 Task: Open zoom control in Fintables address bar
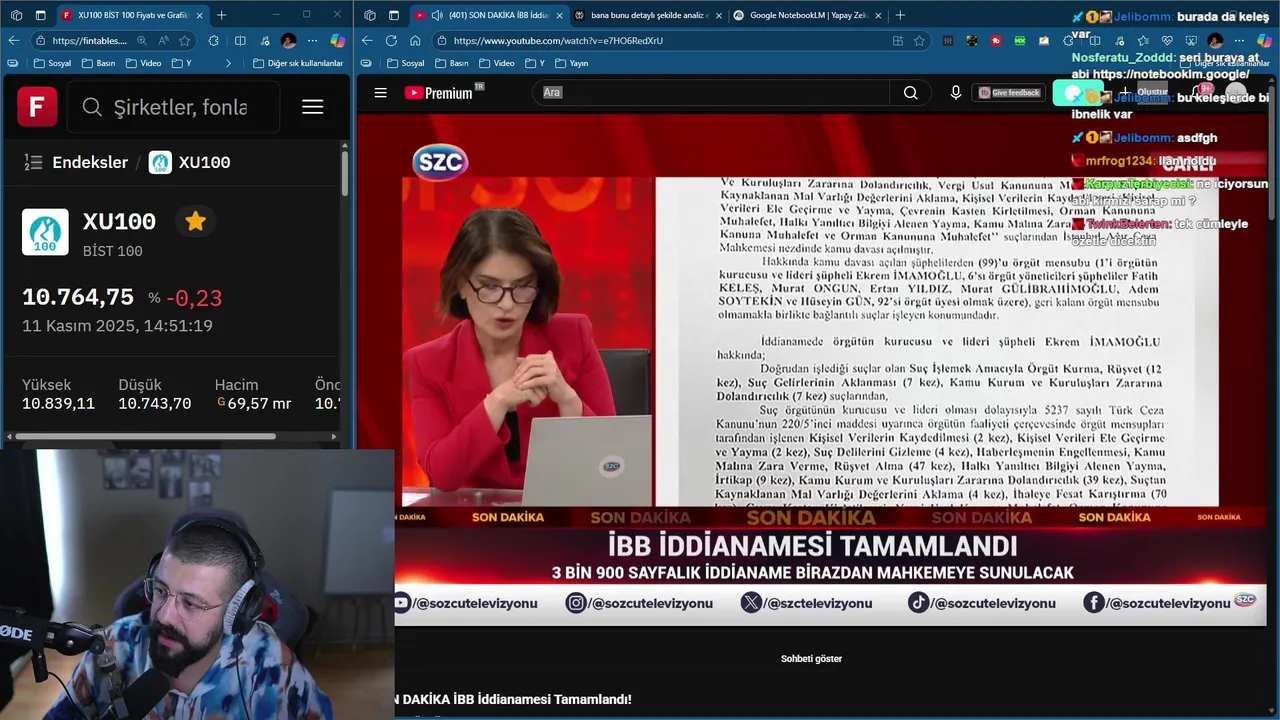(x=141, y=41)
